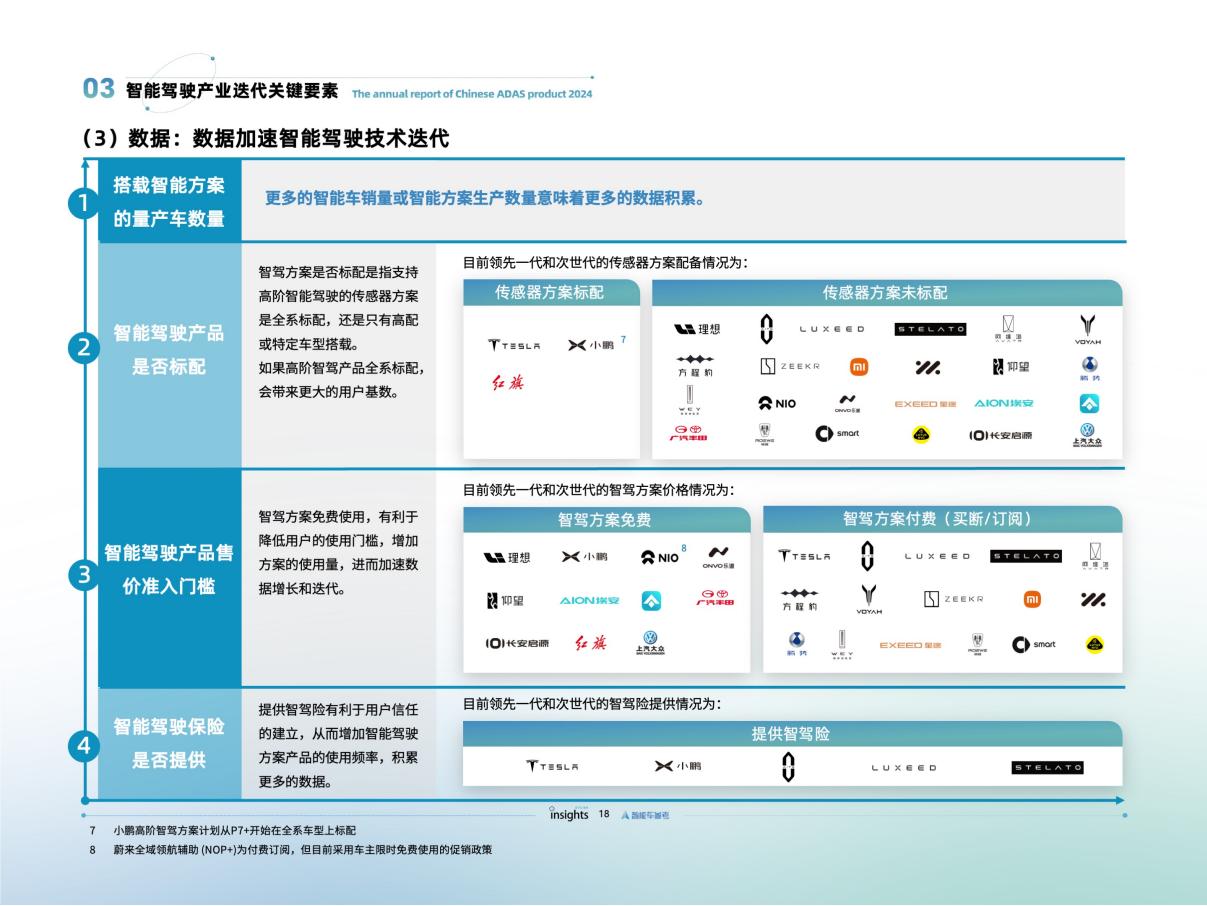Click the 红旗 logo under 智驾方案免费
Screen dimensions: 1207x906
point(590,643)
